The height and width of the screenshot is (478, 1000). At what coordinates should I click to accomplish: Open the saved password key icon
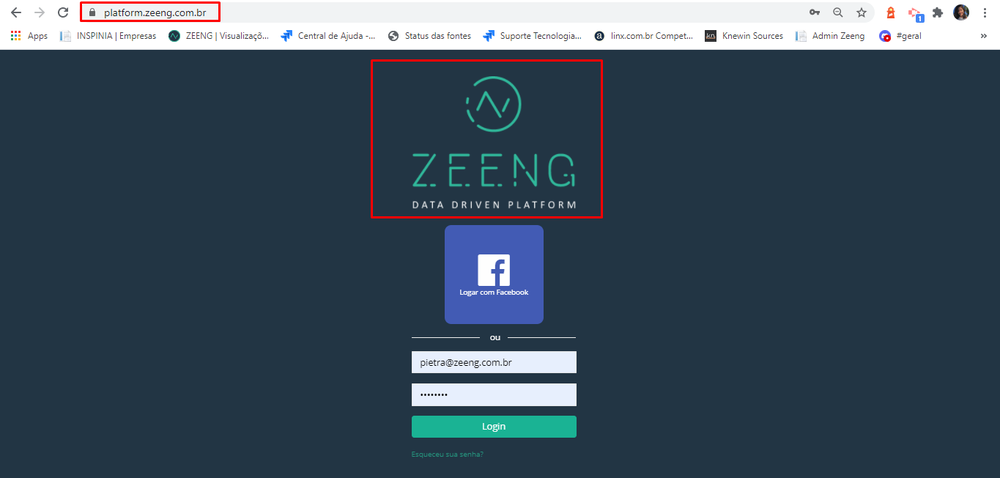click(x=814, y=12)
